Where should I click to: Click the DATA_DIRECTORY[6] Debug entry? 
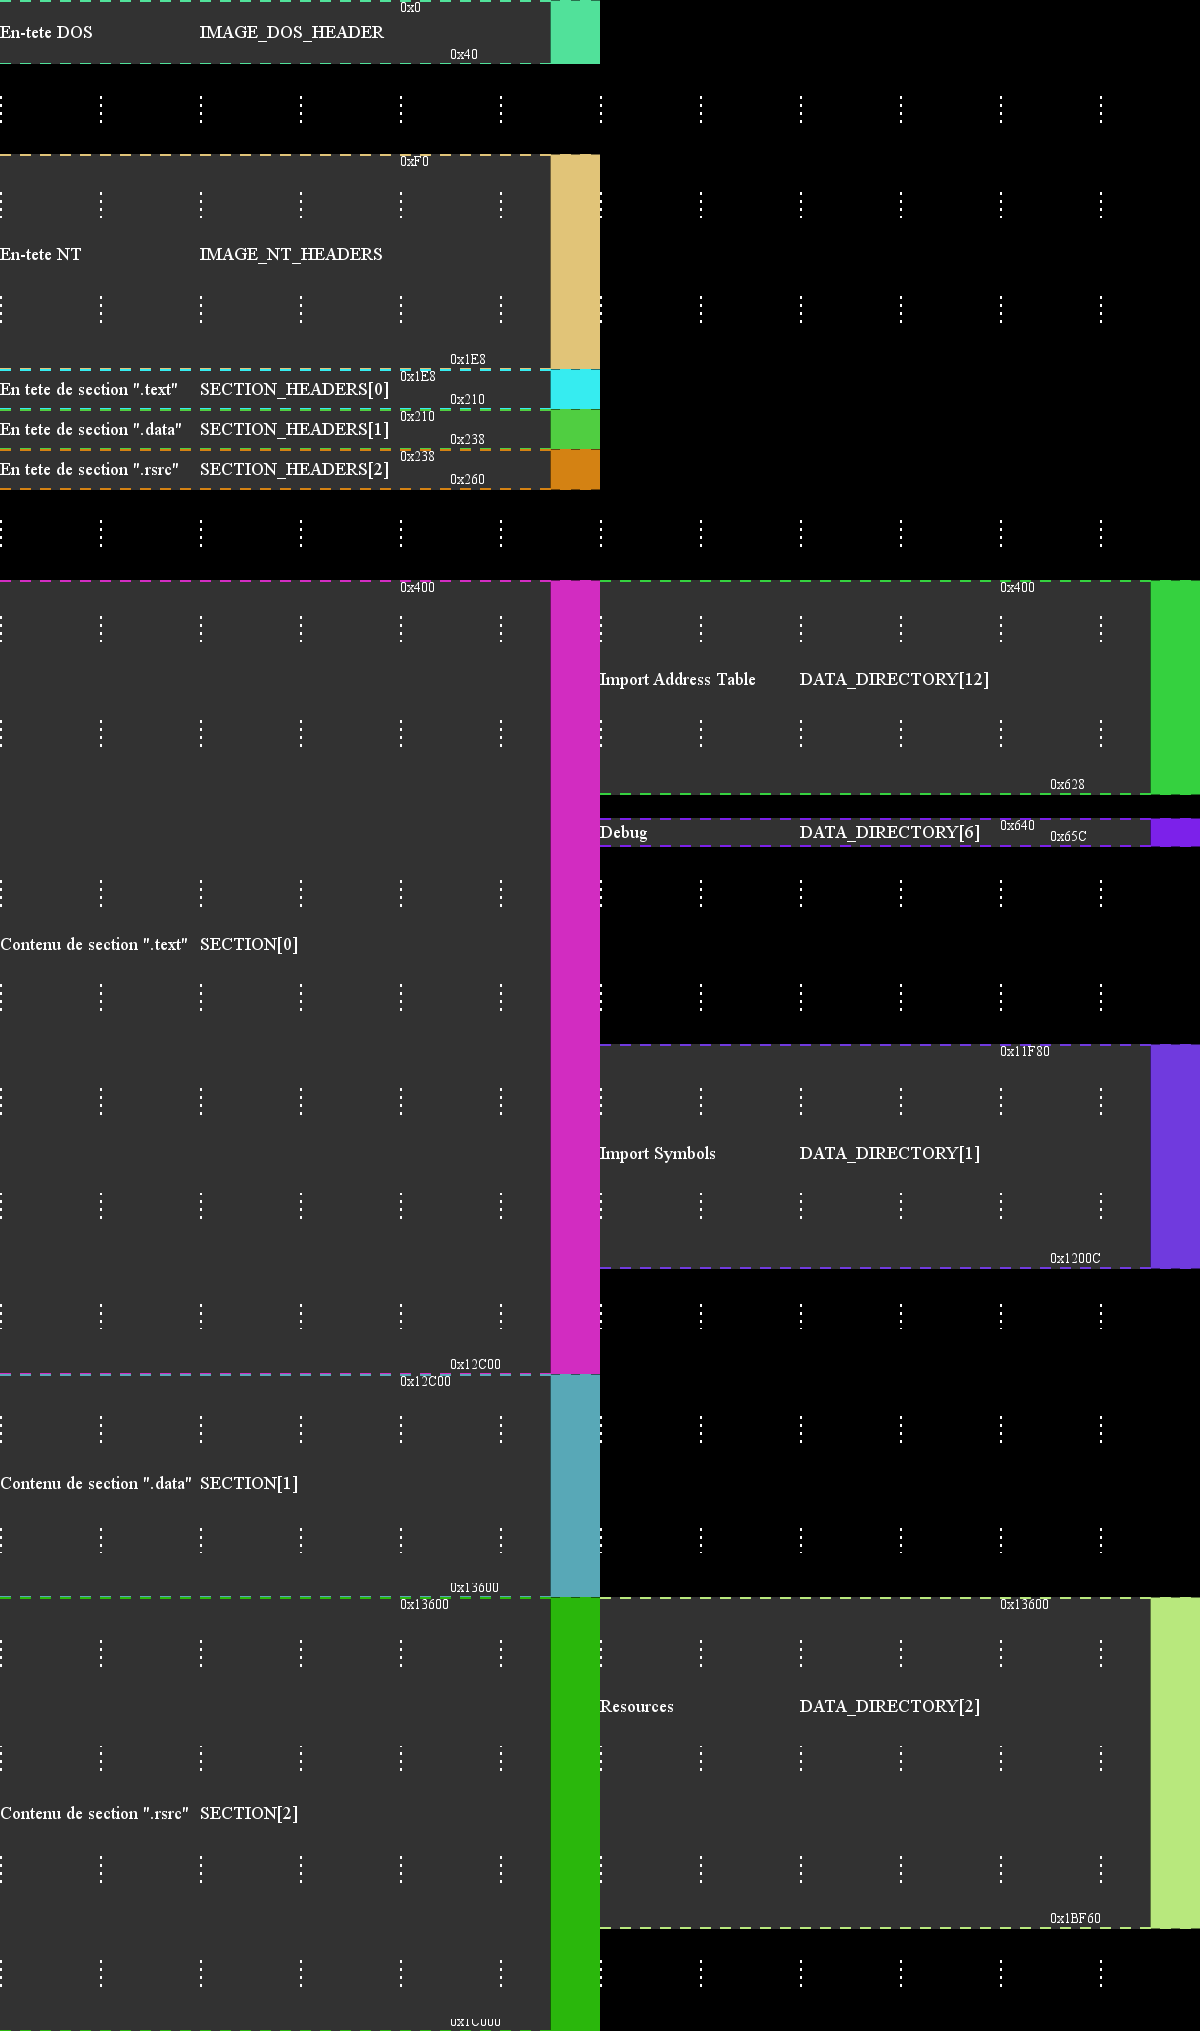[x=889, y=832]
